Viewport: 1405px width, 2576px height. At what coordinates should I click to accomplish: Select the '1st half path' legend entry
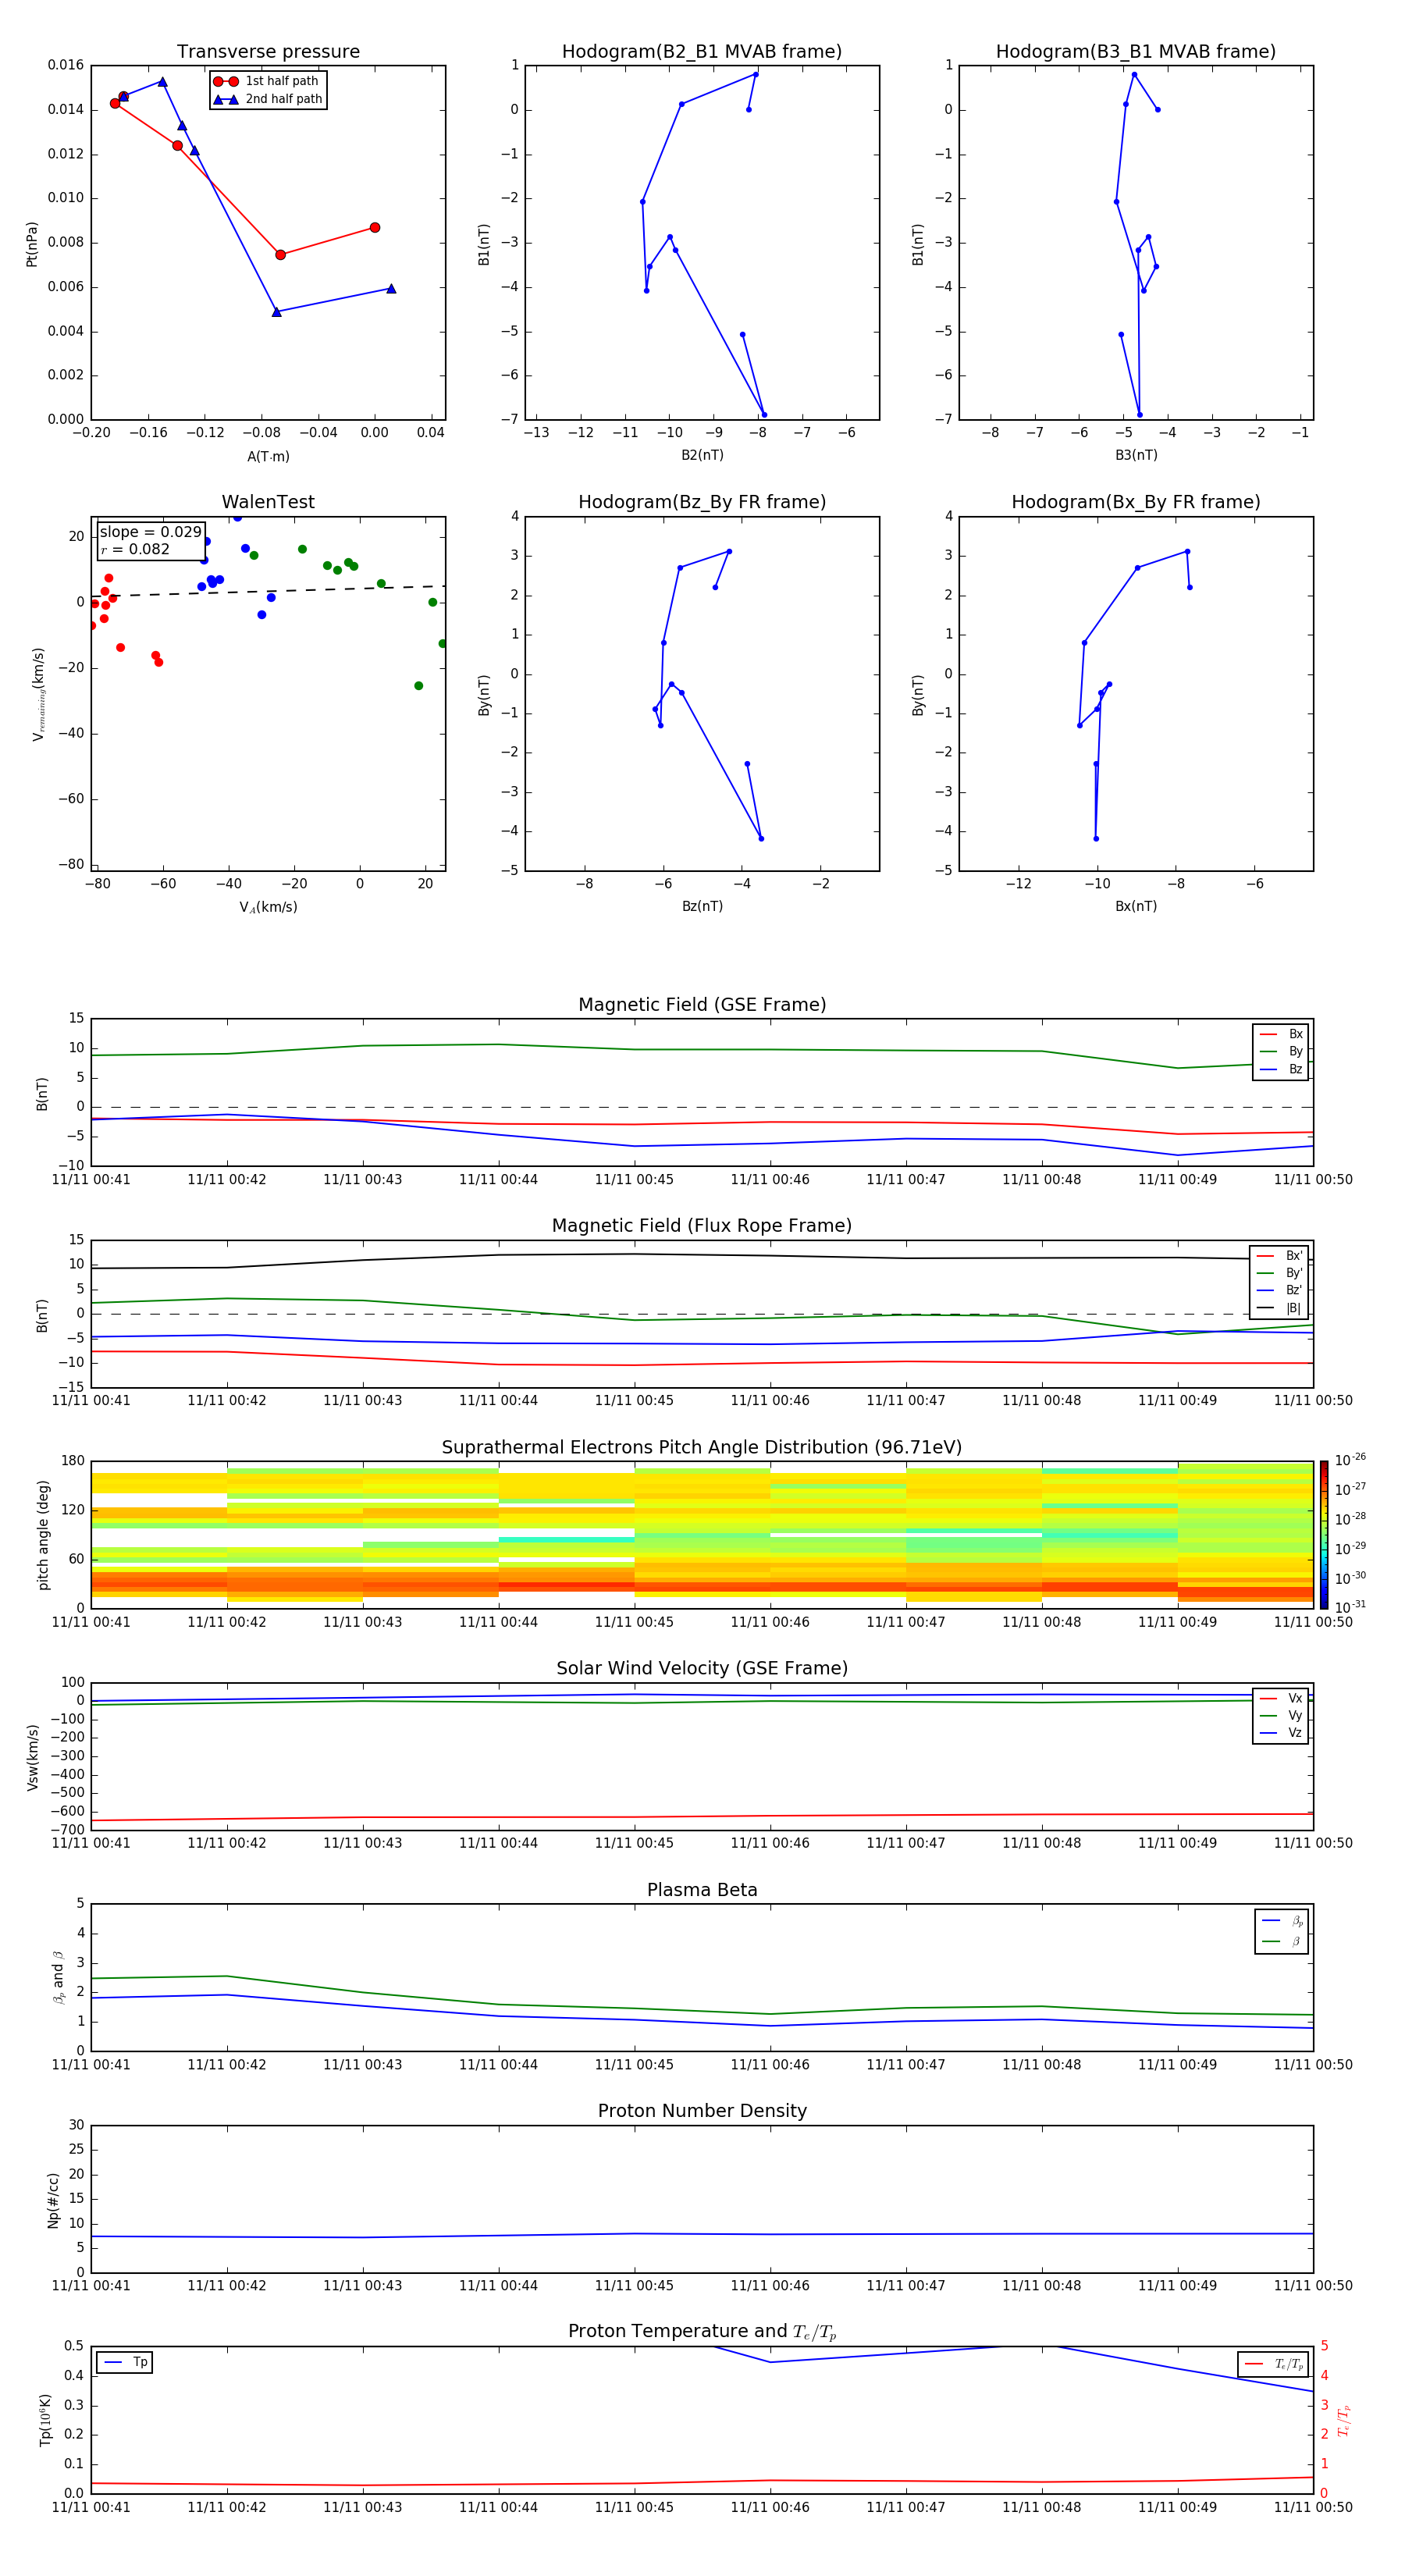click(x=267, y=81)
